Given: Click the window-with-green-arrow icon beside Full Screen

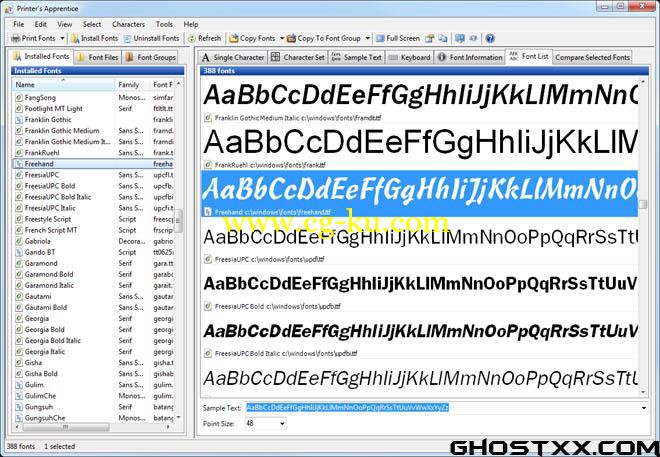Looking at the screenshot, I should 430,39.
